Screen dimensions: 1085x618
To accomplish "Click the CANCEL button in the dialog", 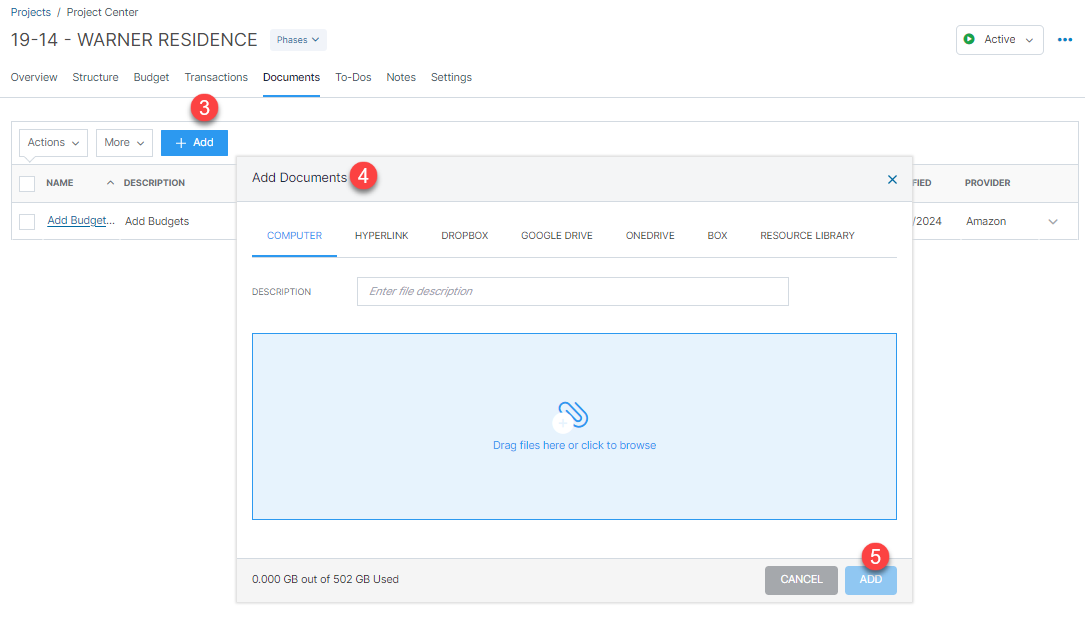I will pyautogui.click(x=801, y=580).
